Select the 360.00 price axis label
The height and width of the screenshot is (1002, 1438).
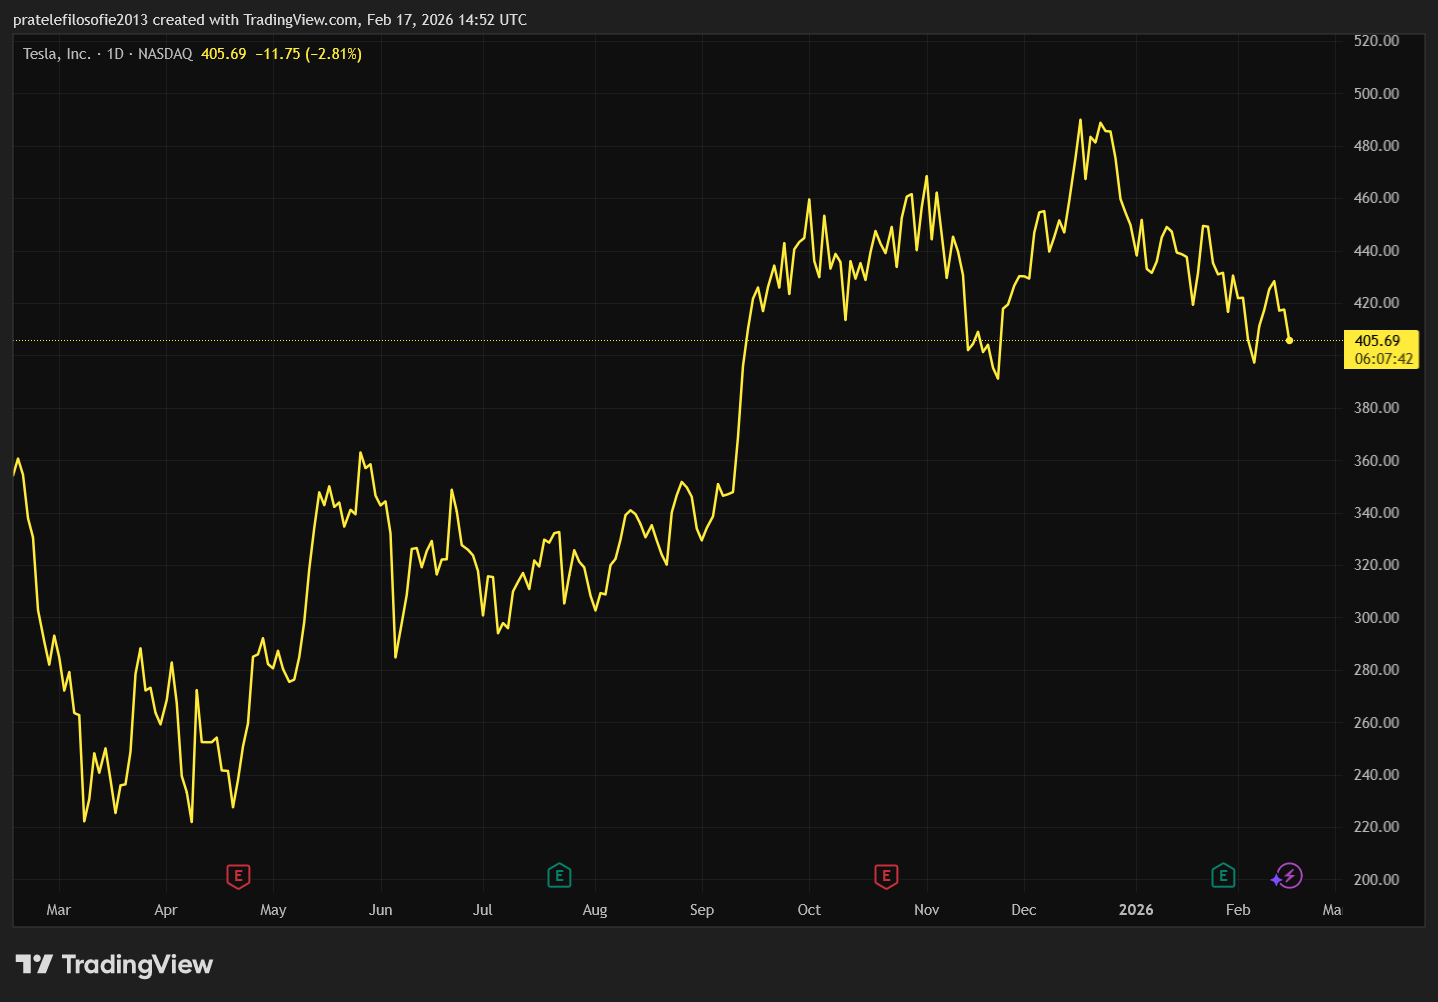point(1376,461)
